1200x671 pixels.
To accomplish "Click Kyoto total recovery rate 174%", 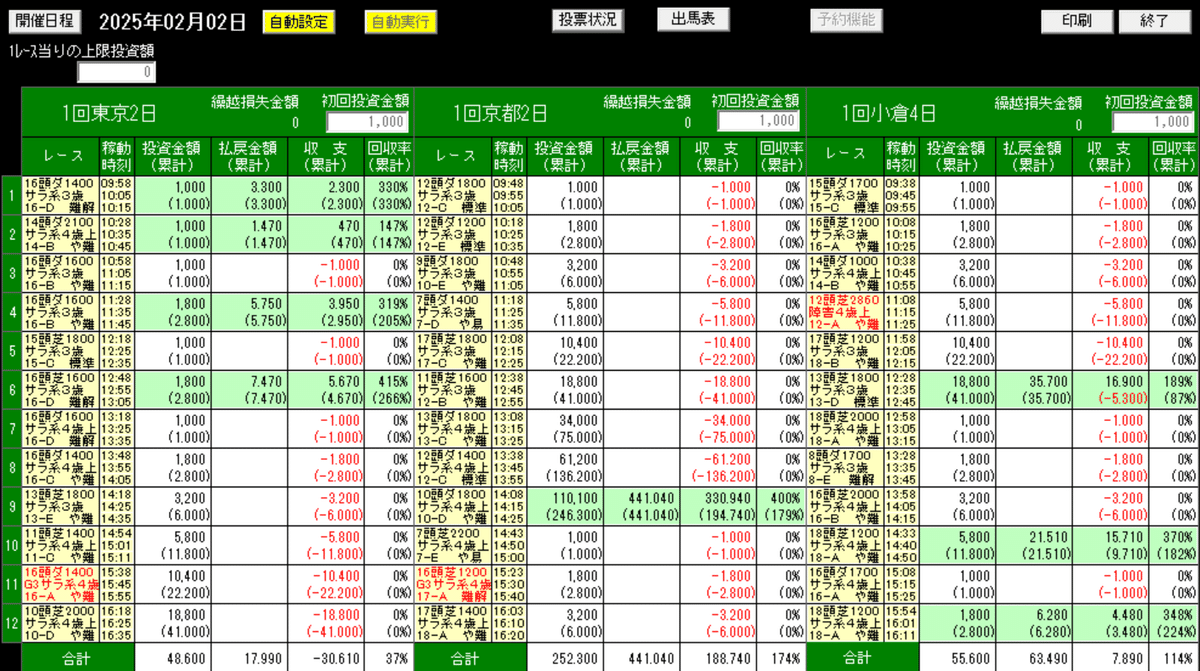I will coord(781,658).
